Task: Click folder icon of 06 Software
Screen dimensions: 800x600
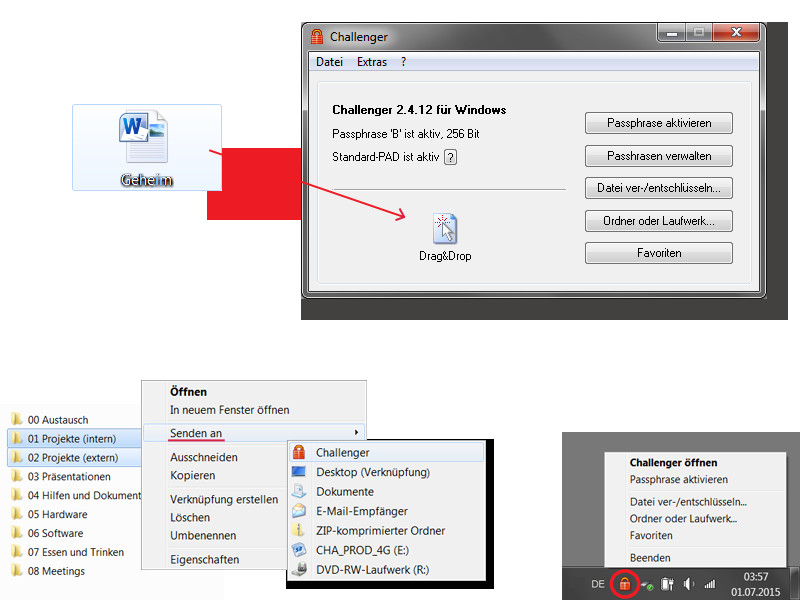Action: 17,533
